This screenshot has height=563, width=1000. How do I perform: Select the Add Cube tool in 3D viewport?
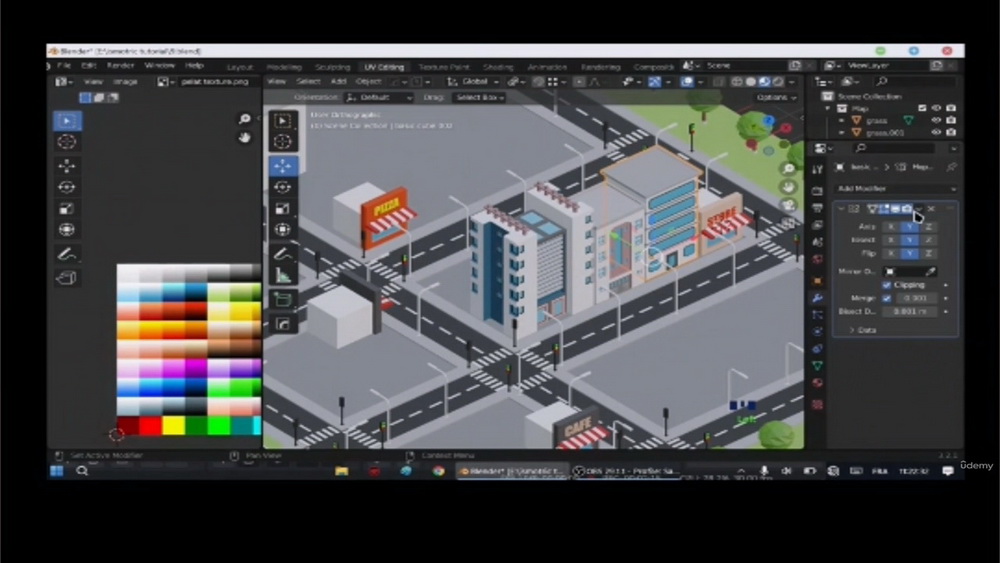pyautogui.click(x=283, y=300)
